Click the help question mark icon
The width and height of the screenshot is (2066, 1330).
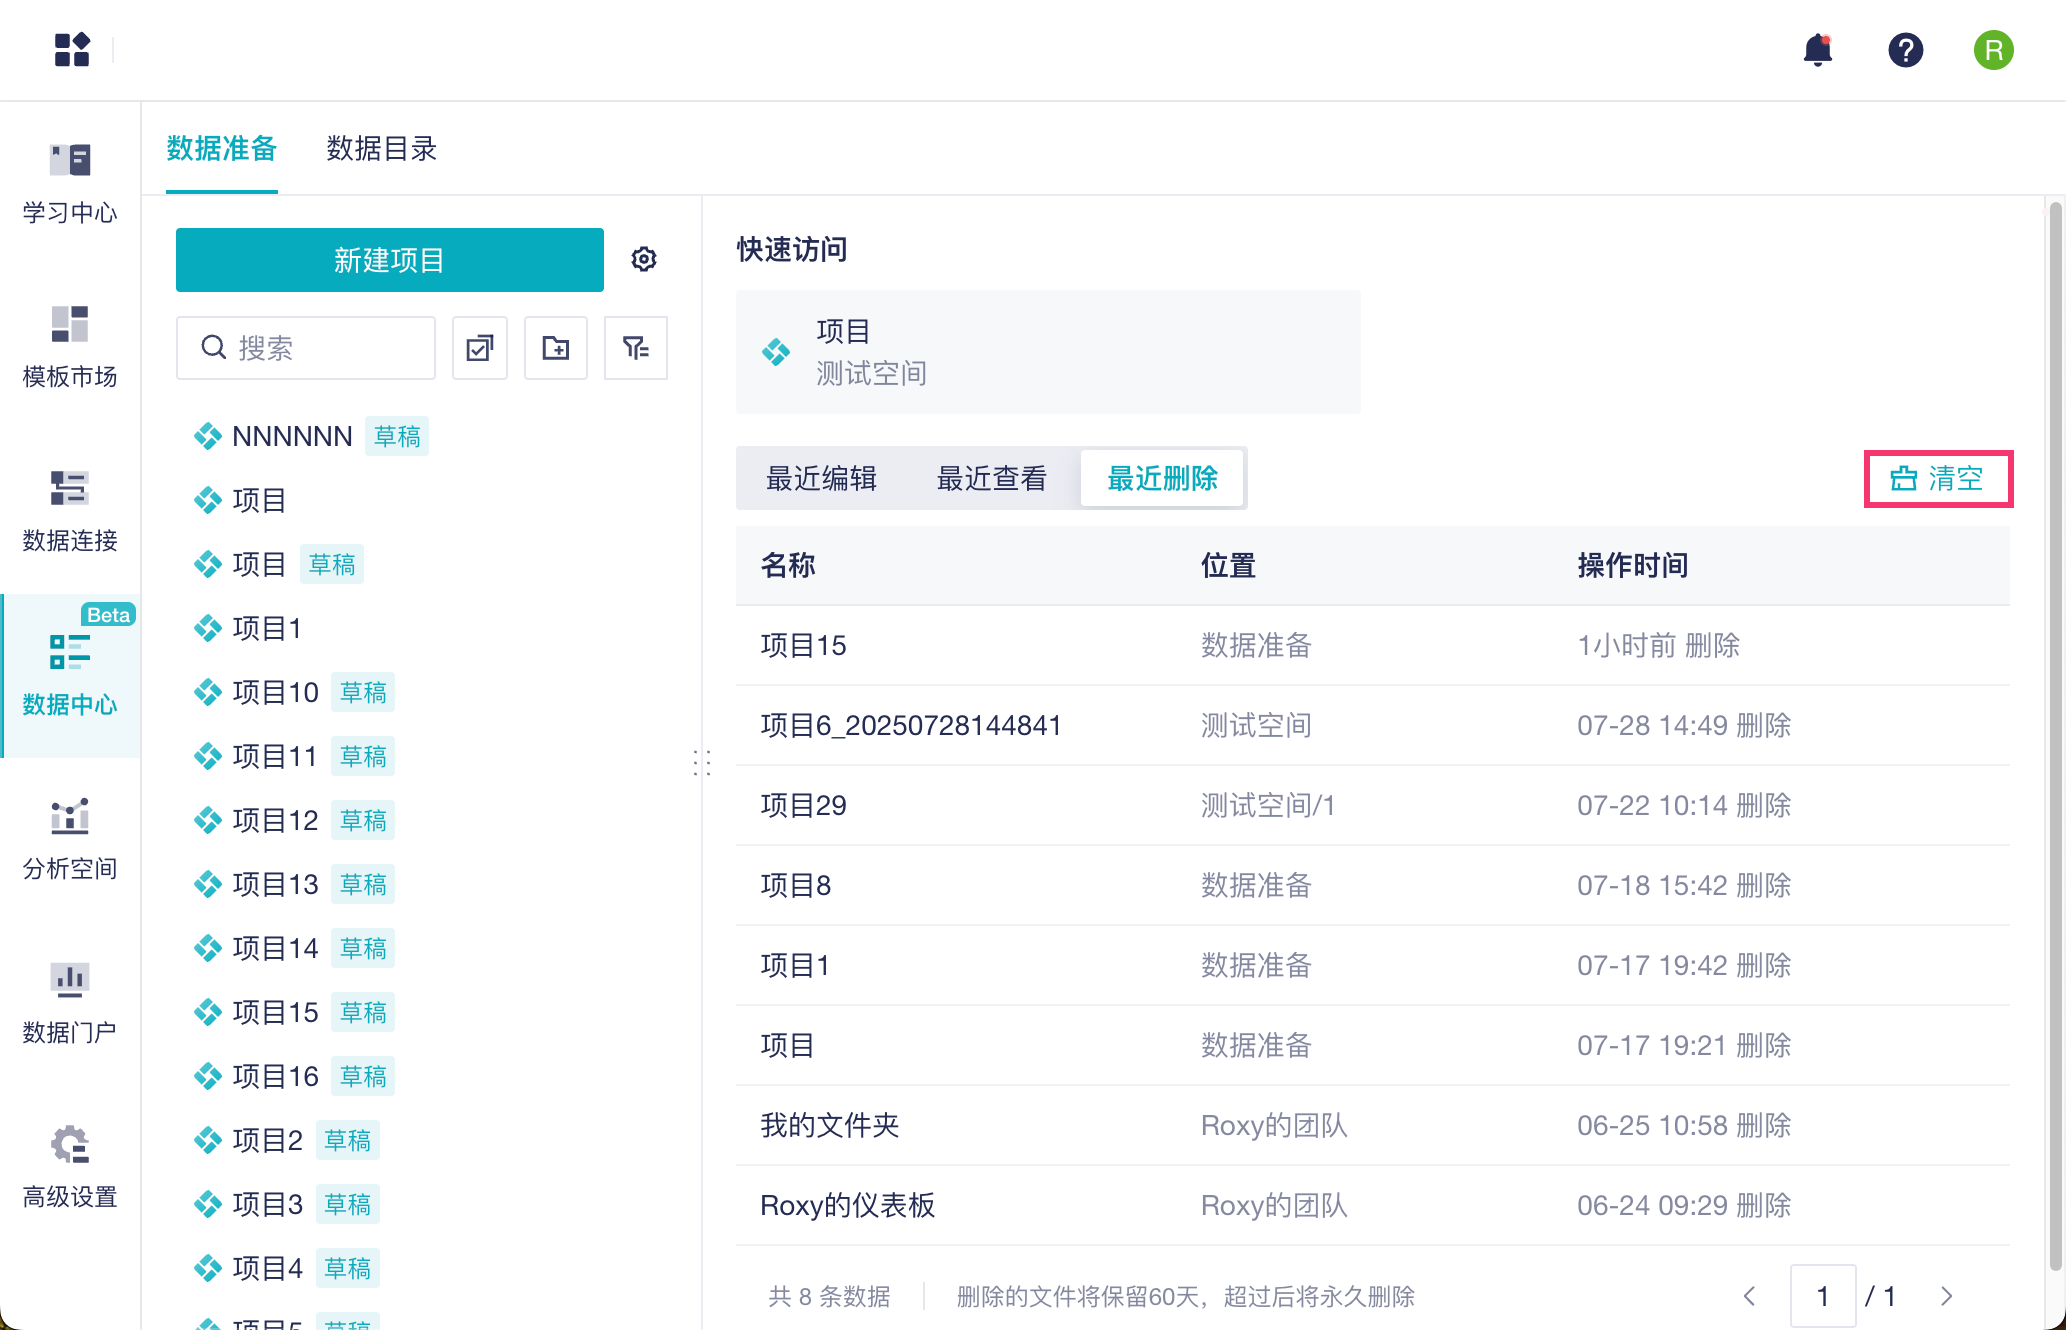(x=1905, y=50)
